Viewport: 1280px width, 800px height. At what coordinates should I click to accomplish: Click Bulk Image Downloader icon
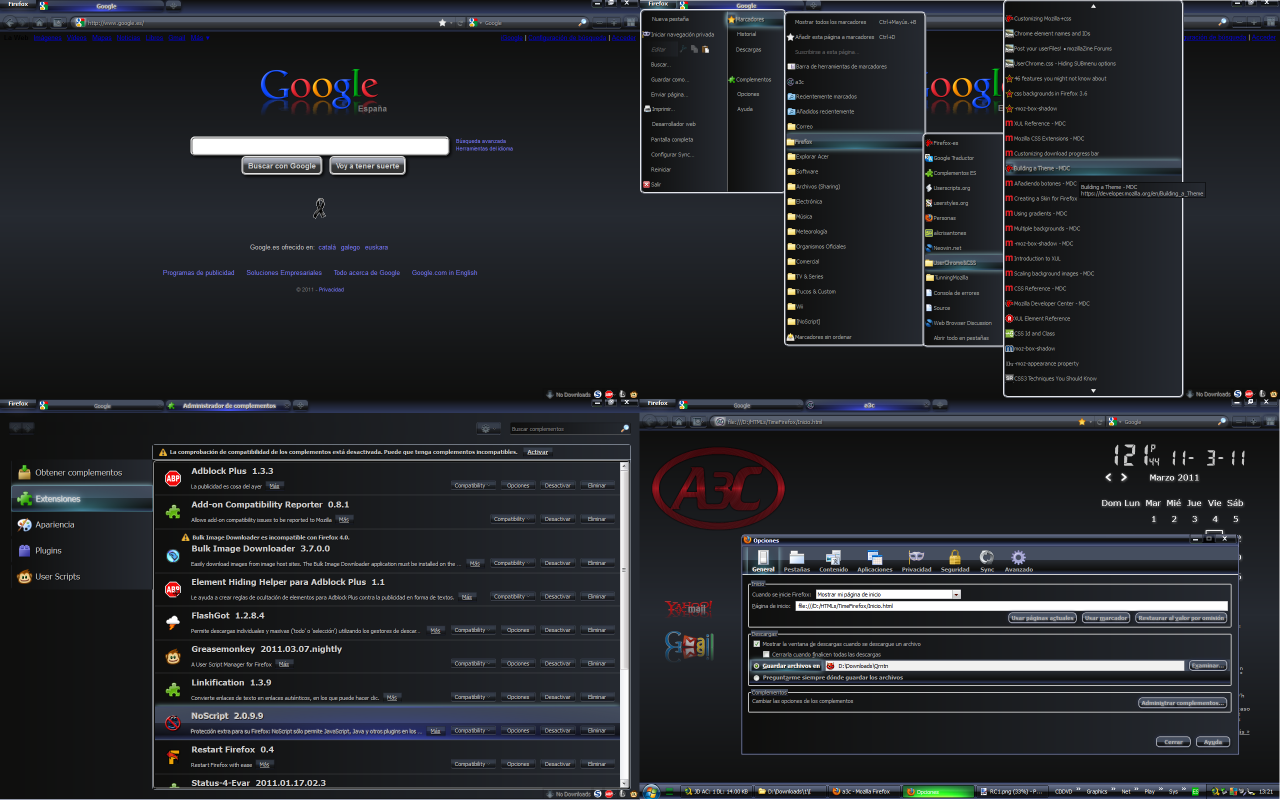[x=172, y=556]
